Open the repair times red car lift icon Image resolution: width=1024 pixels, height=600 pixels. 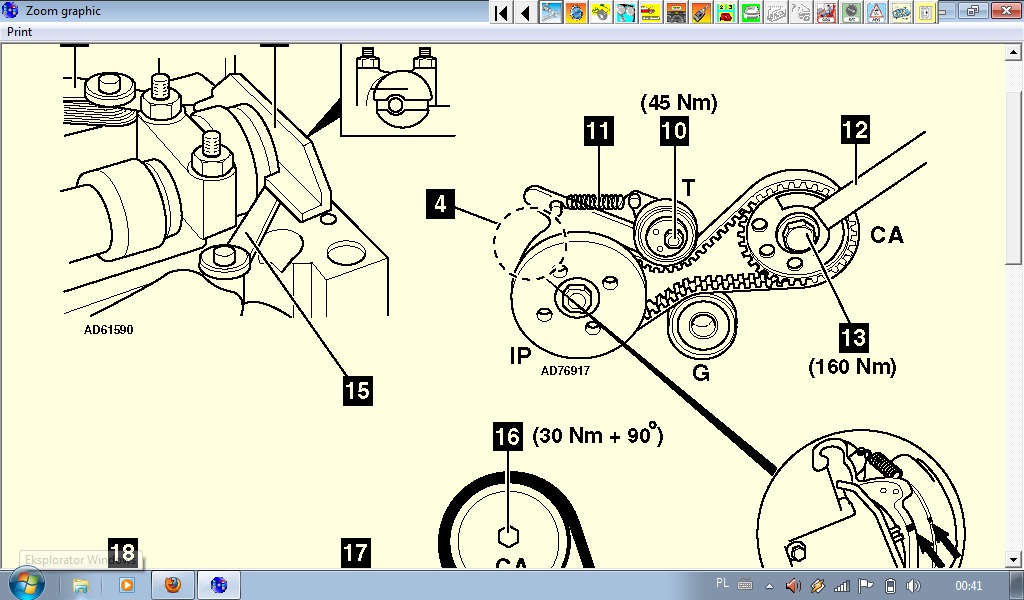pos(726,12)
